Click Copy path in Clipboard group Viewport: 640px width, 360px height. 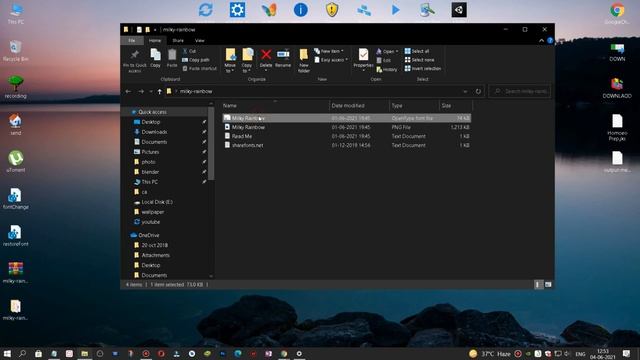pos(196,60)
